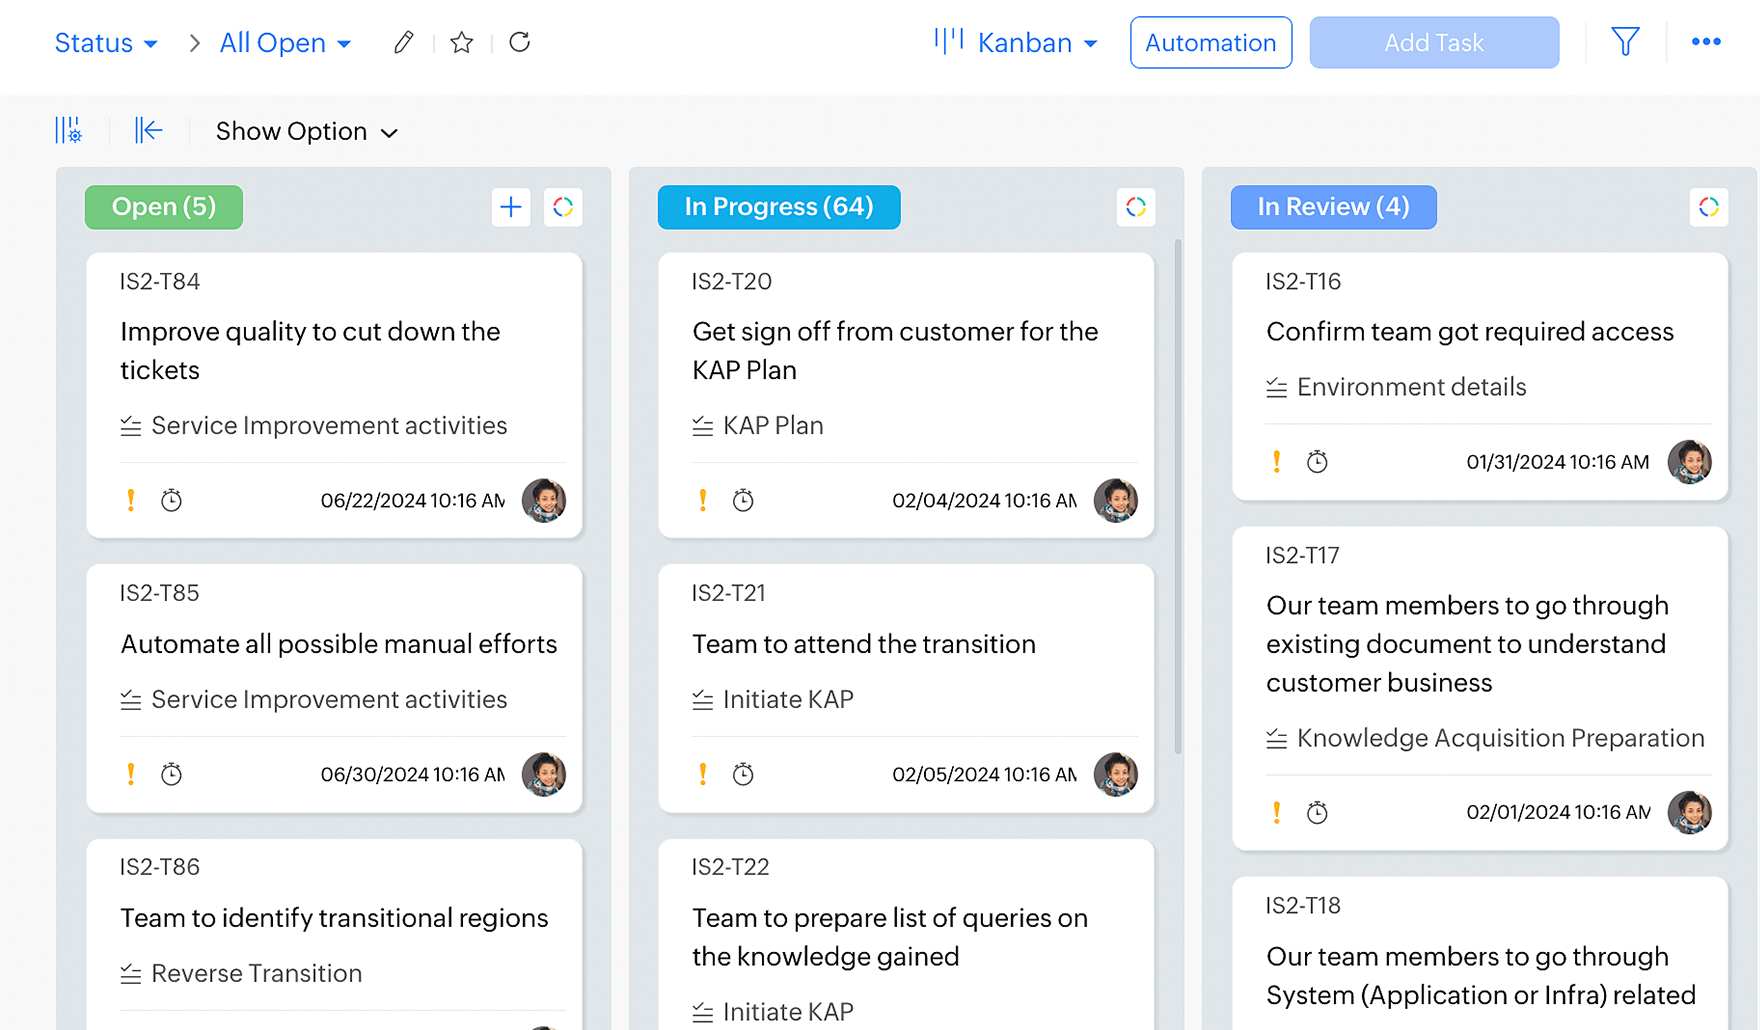This screenshot has height=1030, width=1760.
Task: Open the All Open view dropdown
Action: tap(285, 43)
